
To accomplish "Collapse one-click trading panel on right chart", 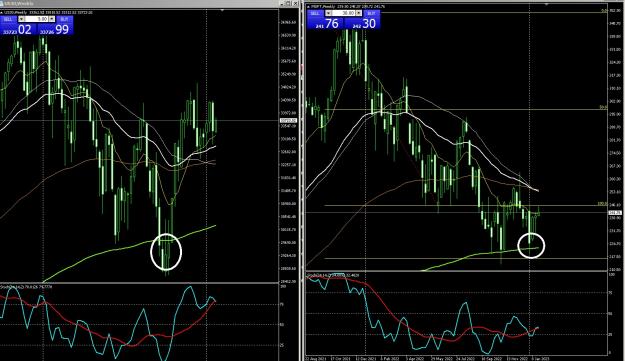I will (x=309, y=7).
